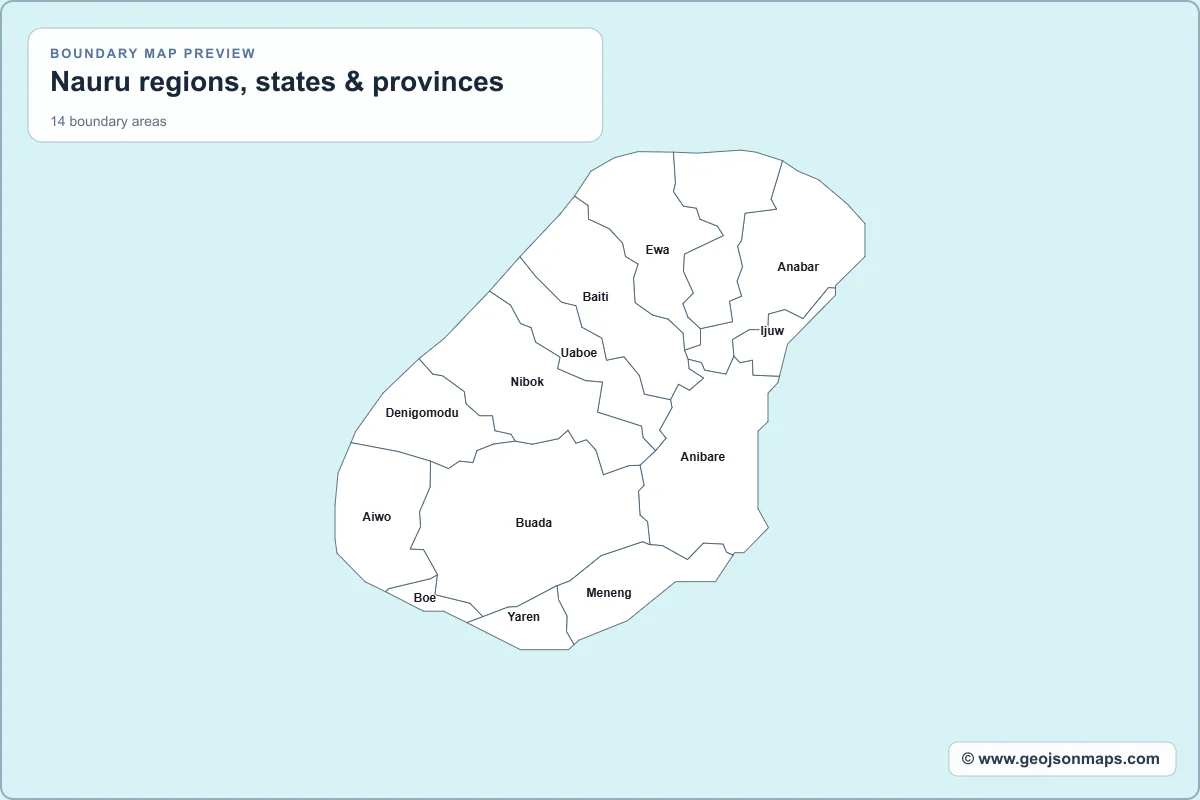This screenshot has height=800, width=1200.
Task: Open the www.geojsonmaps.com credit link
Action: click(1062, 759)
